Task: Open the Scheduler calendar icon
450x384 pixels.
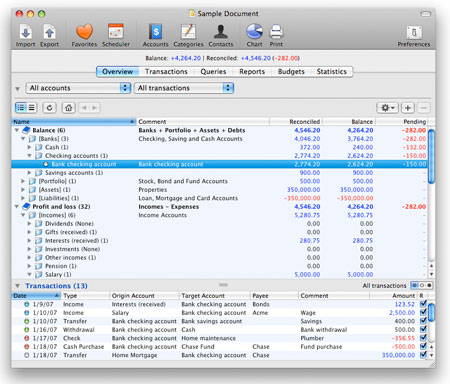Action: pyautogui.click(x=116, y=32)
